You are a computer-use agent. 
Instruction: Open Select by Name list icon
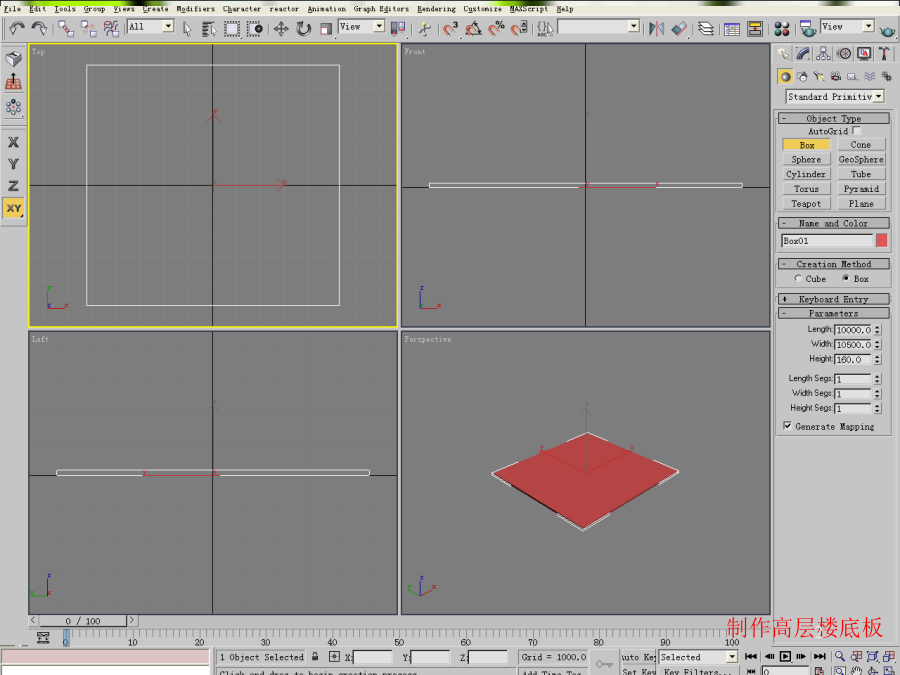tap(209, 28)
